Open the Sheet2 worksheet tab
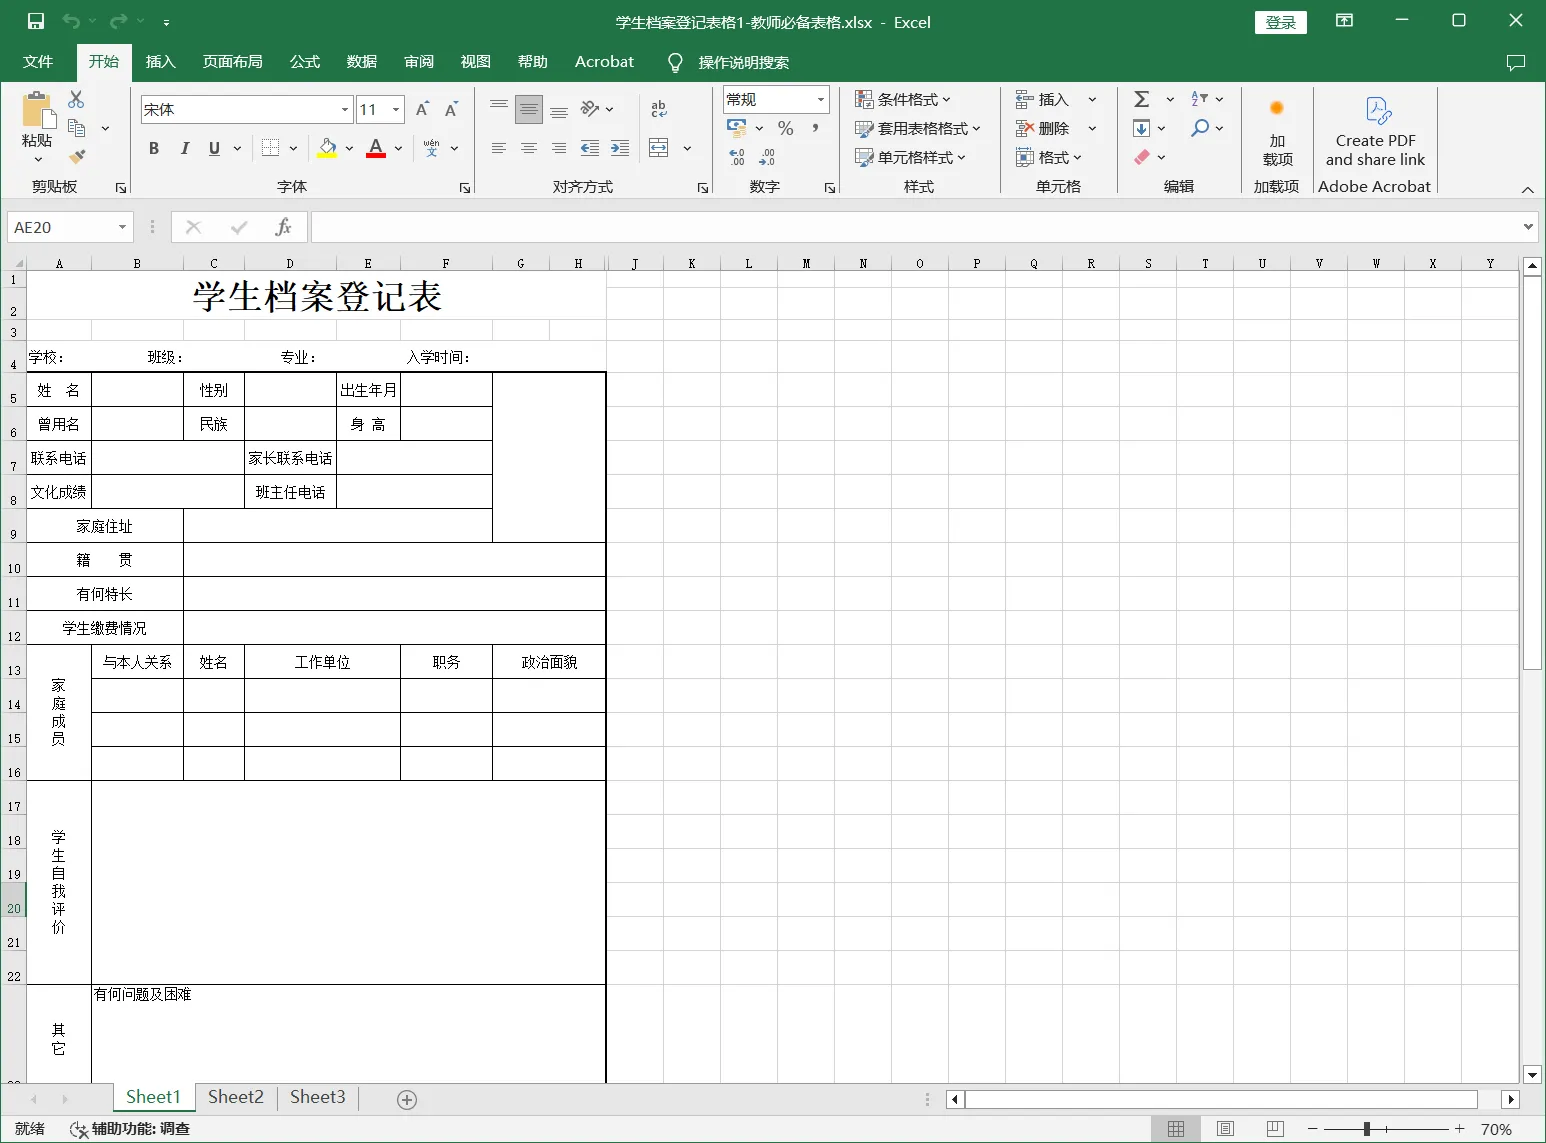 tap(236, 1097)
